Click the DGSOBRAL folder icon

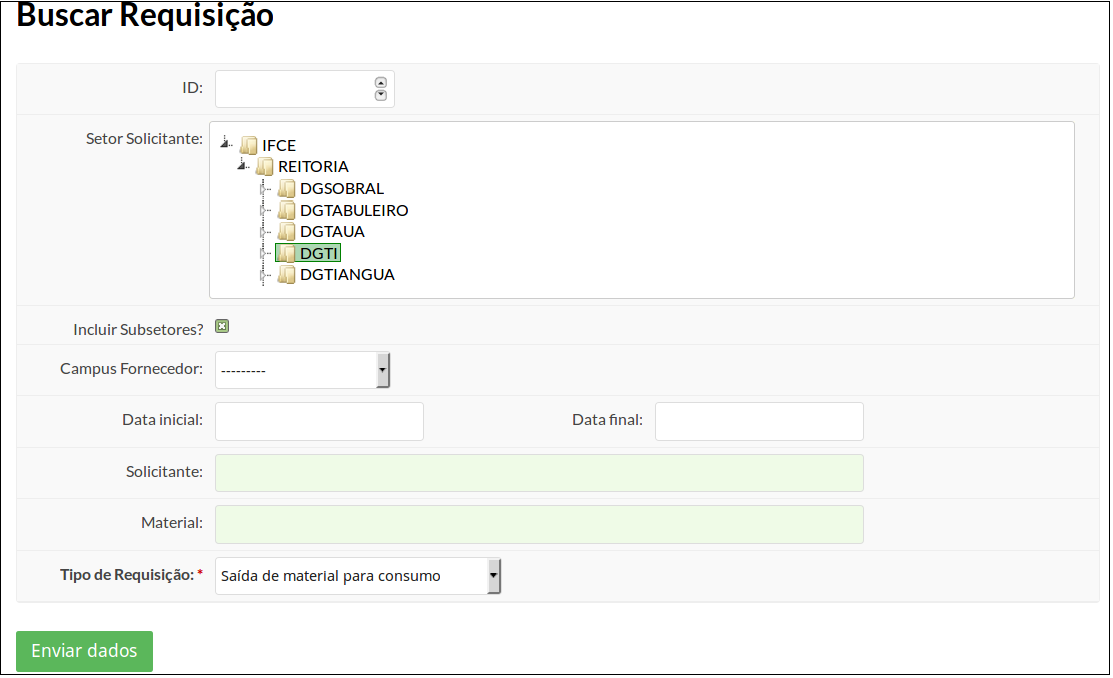pos(287,189)
